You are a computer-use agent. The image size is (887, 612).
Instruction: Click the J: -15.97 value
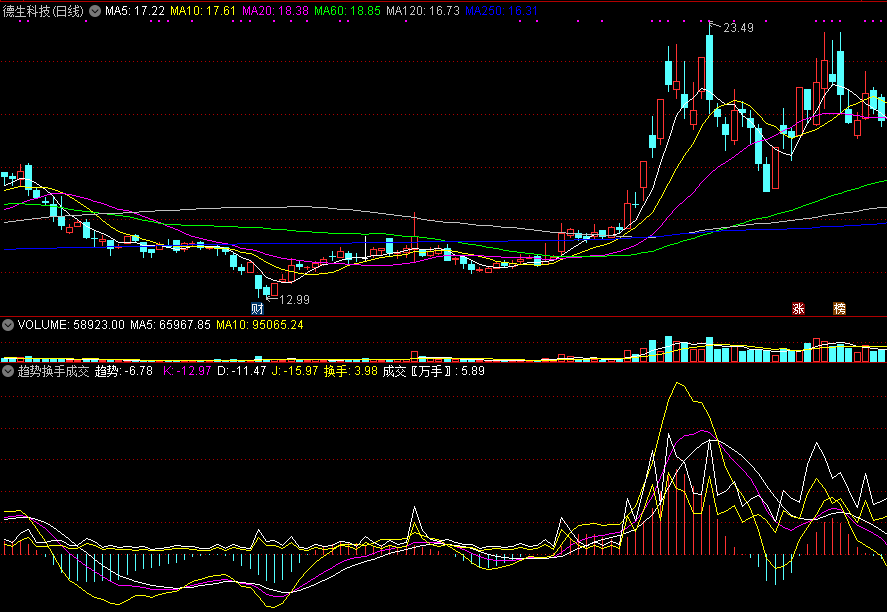pos(295,371)
